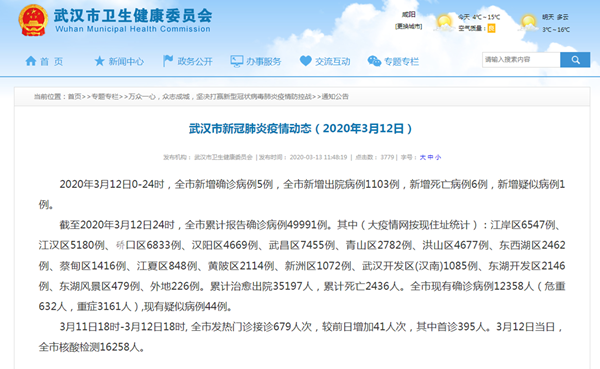This screenshot has height=369, width=600.
Task: Open the 办事服务 navigation menu item
Action: 264,61
